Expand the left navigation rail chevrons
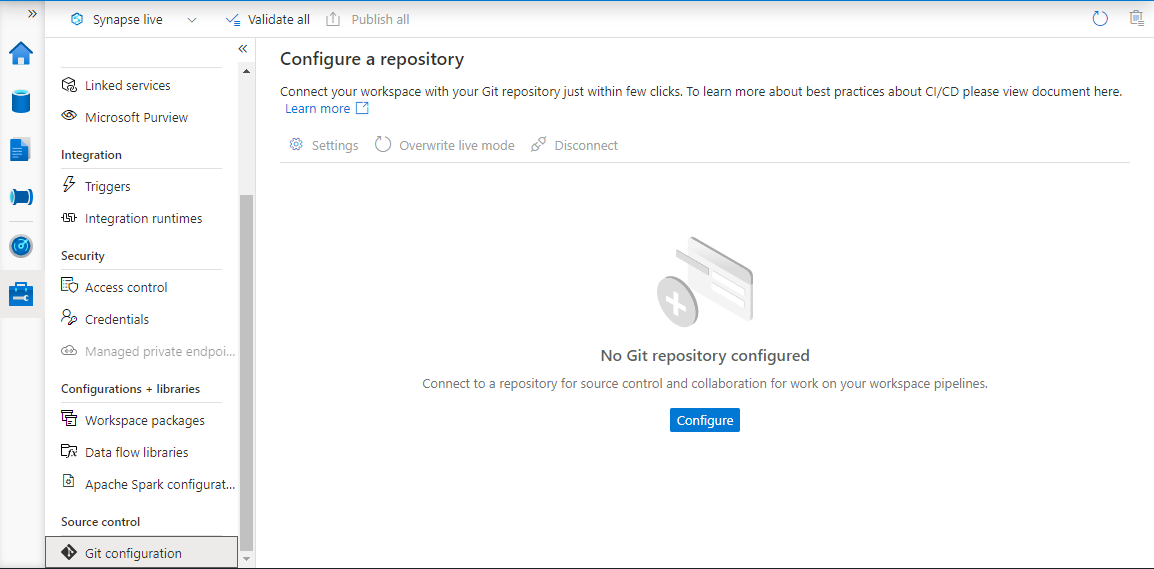This screenshot has height=569, width=1154. (32, 14)
